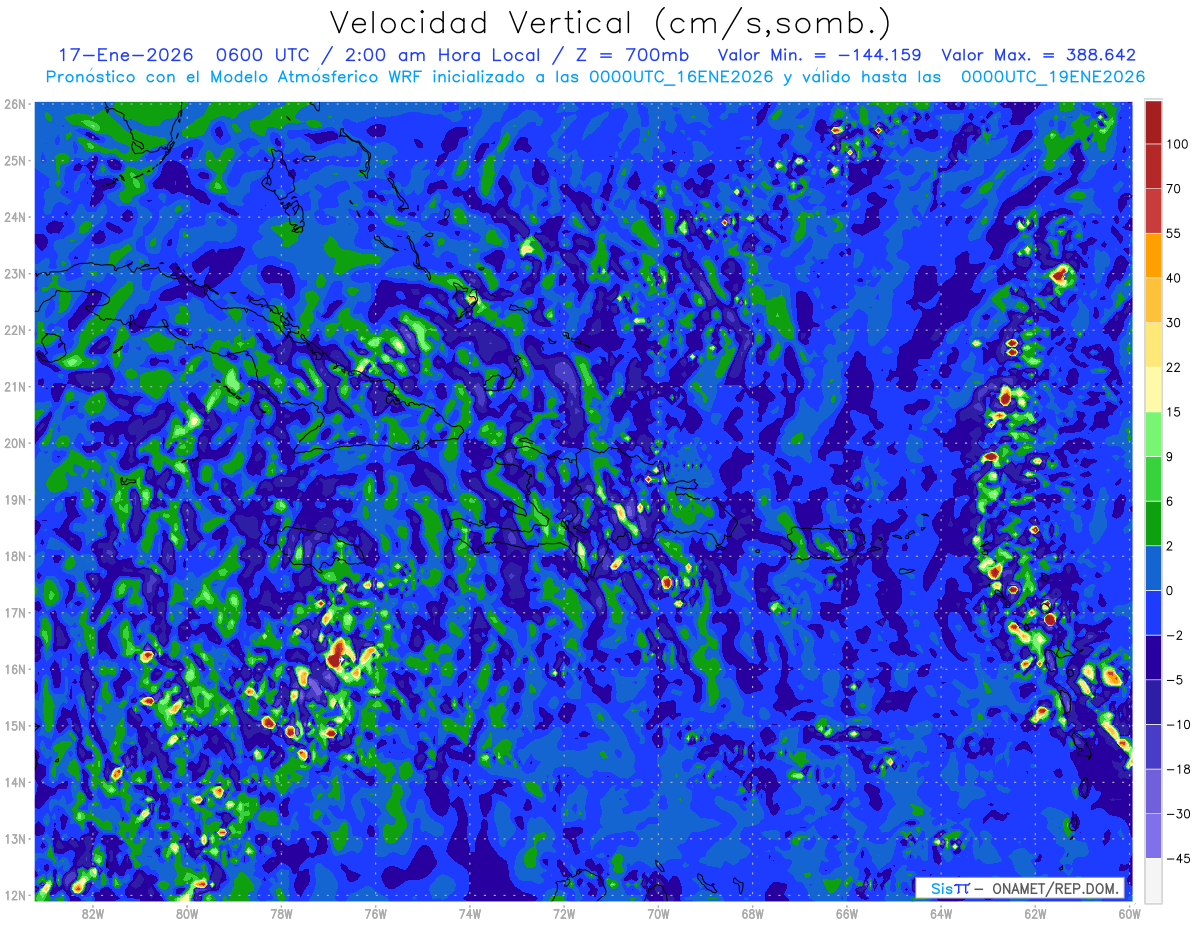Click the dark green swatch between 6 and 2
This screenshot has width=1200, height=927.
pyautogui.click(x=1153, y=522)
